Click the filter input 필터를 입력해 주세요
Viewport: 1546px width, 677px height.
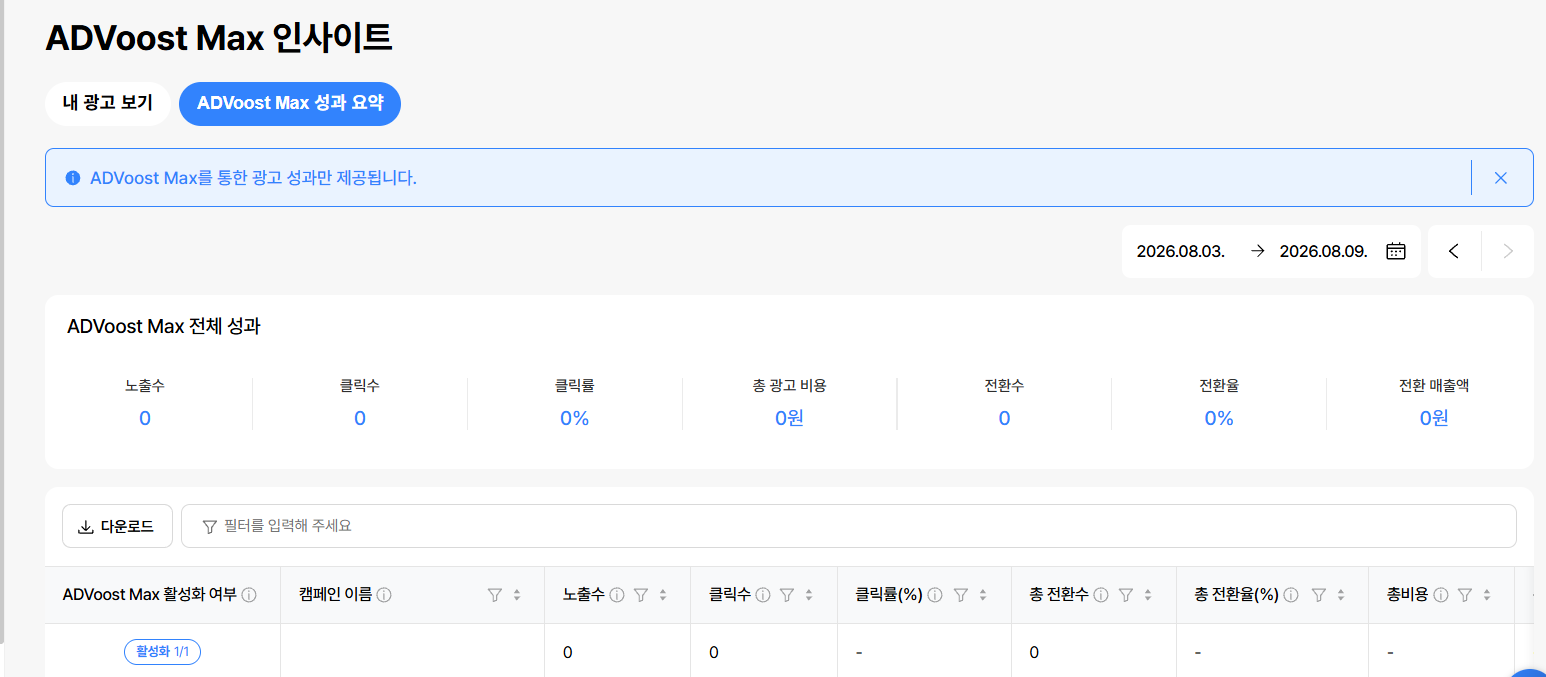pyautogui.click(x=848, y=526)
